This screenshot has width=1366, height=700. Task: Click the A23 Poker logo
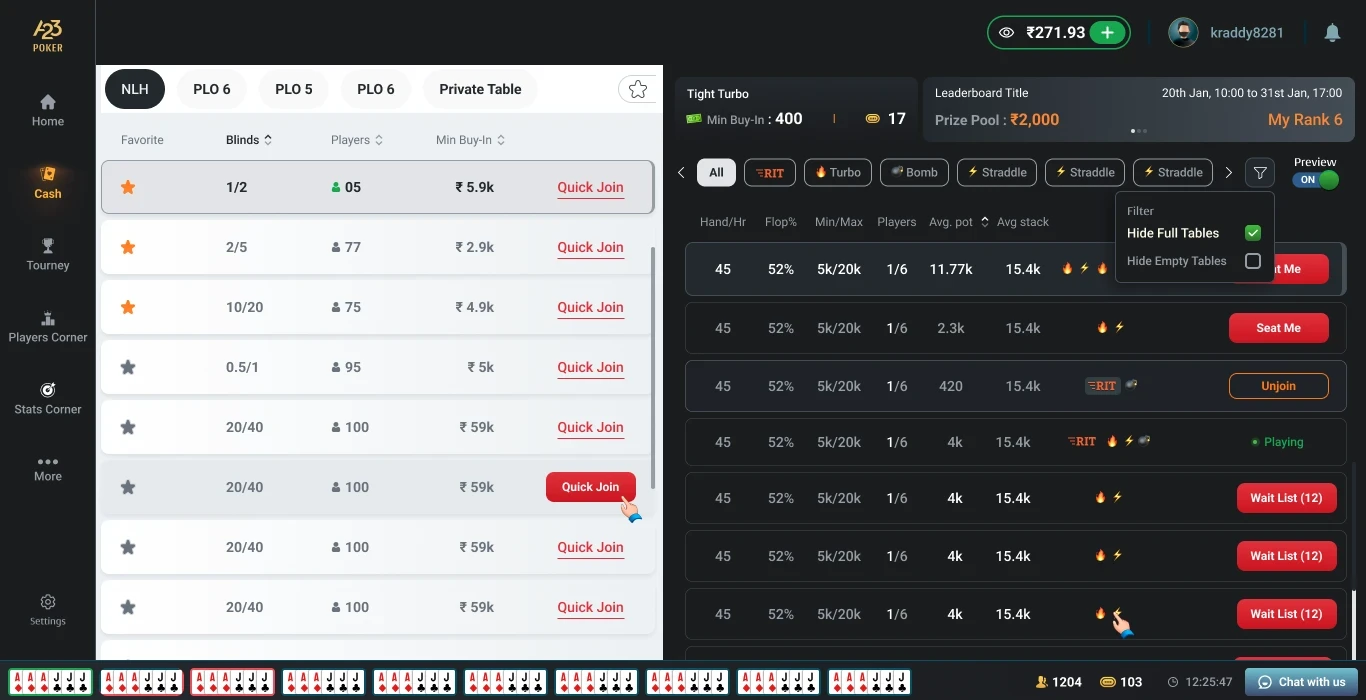47,34
